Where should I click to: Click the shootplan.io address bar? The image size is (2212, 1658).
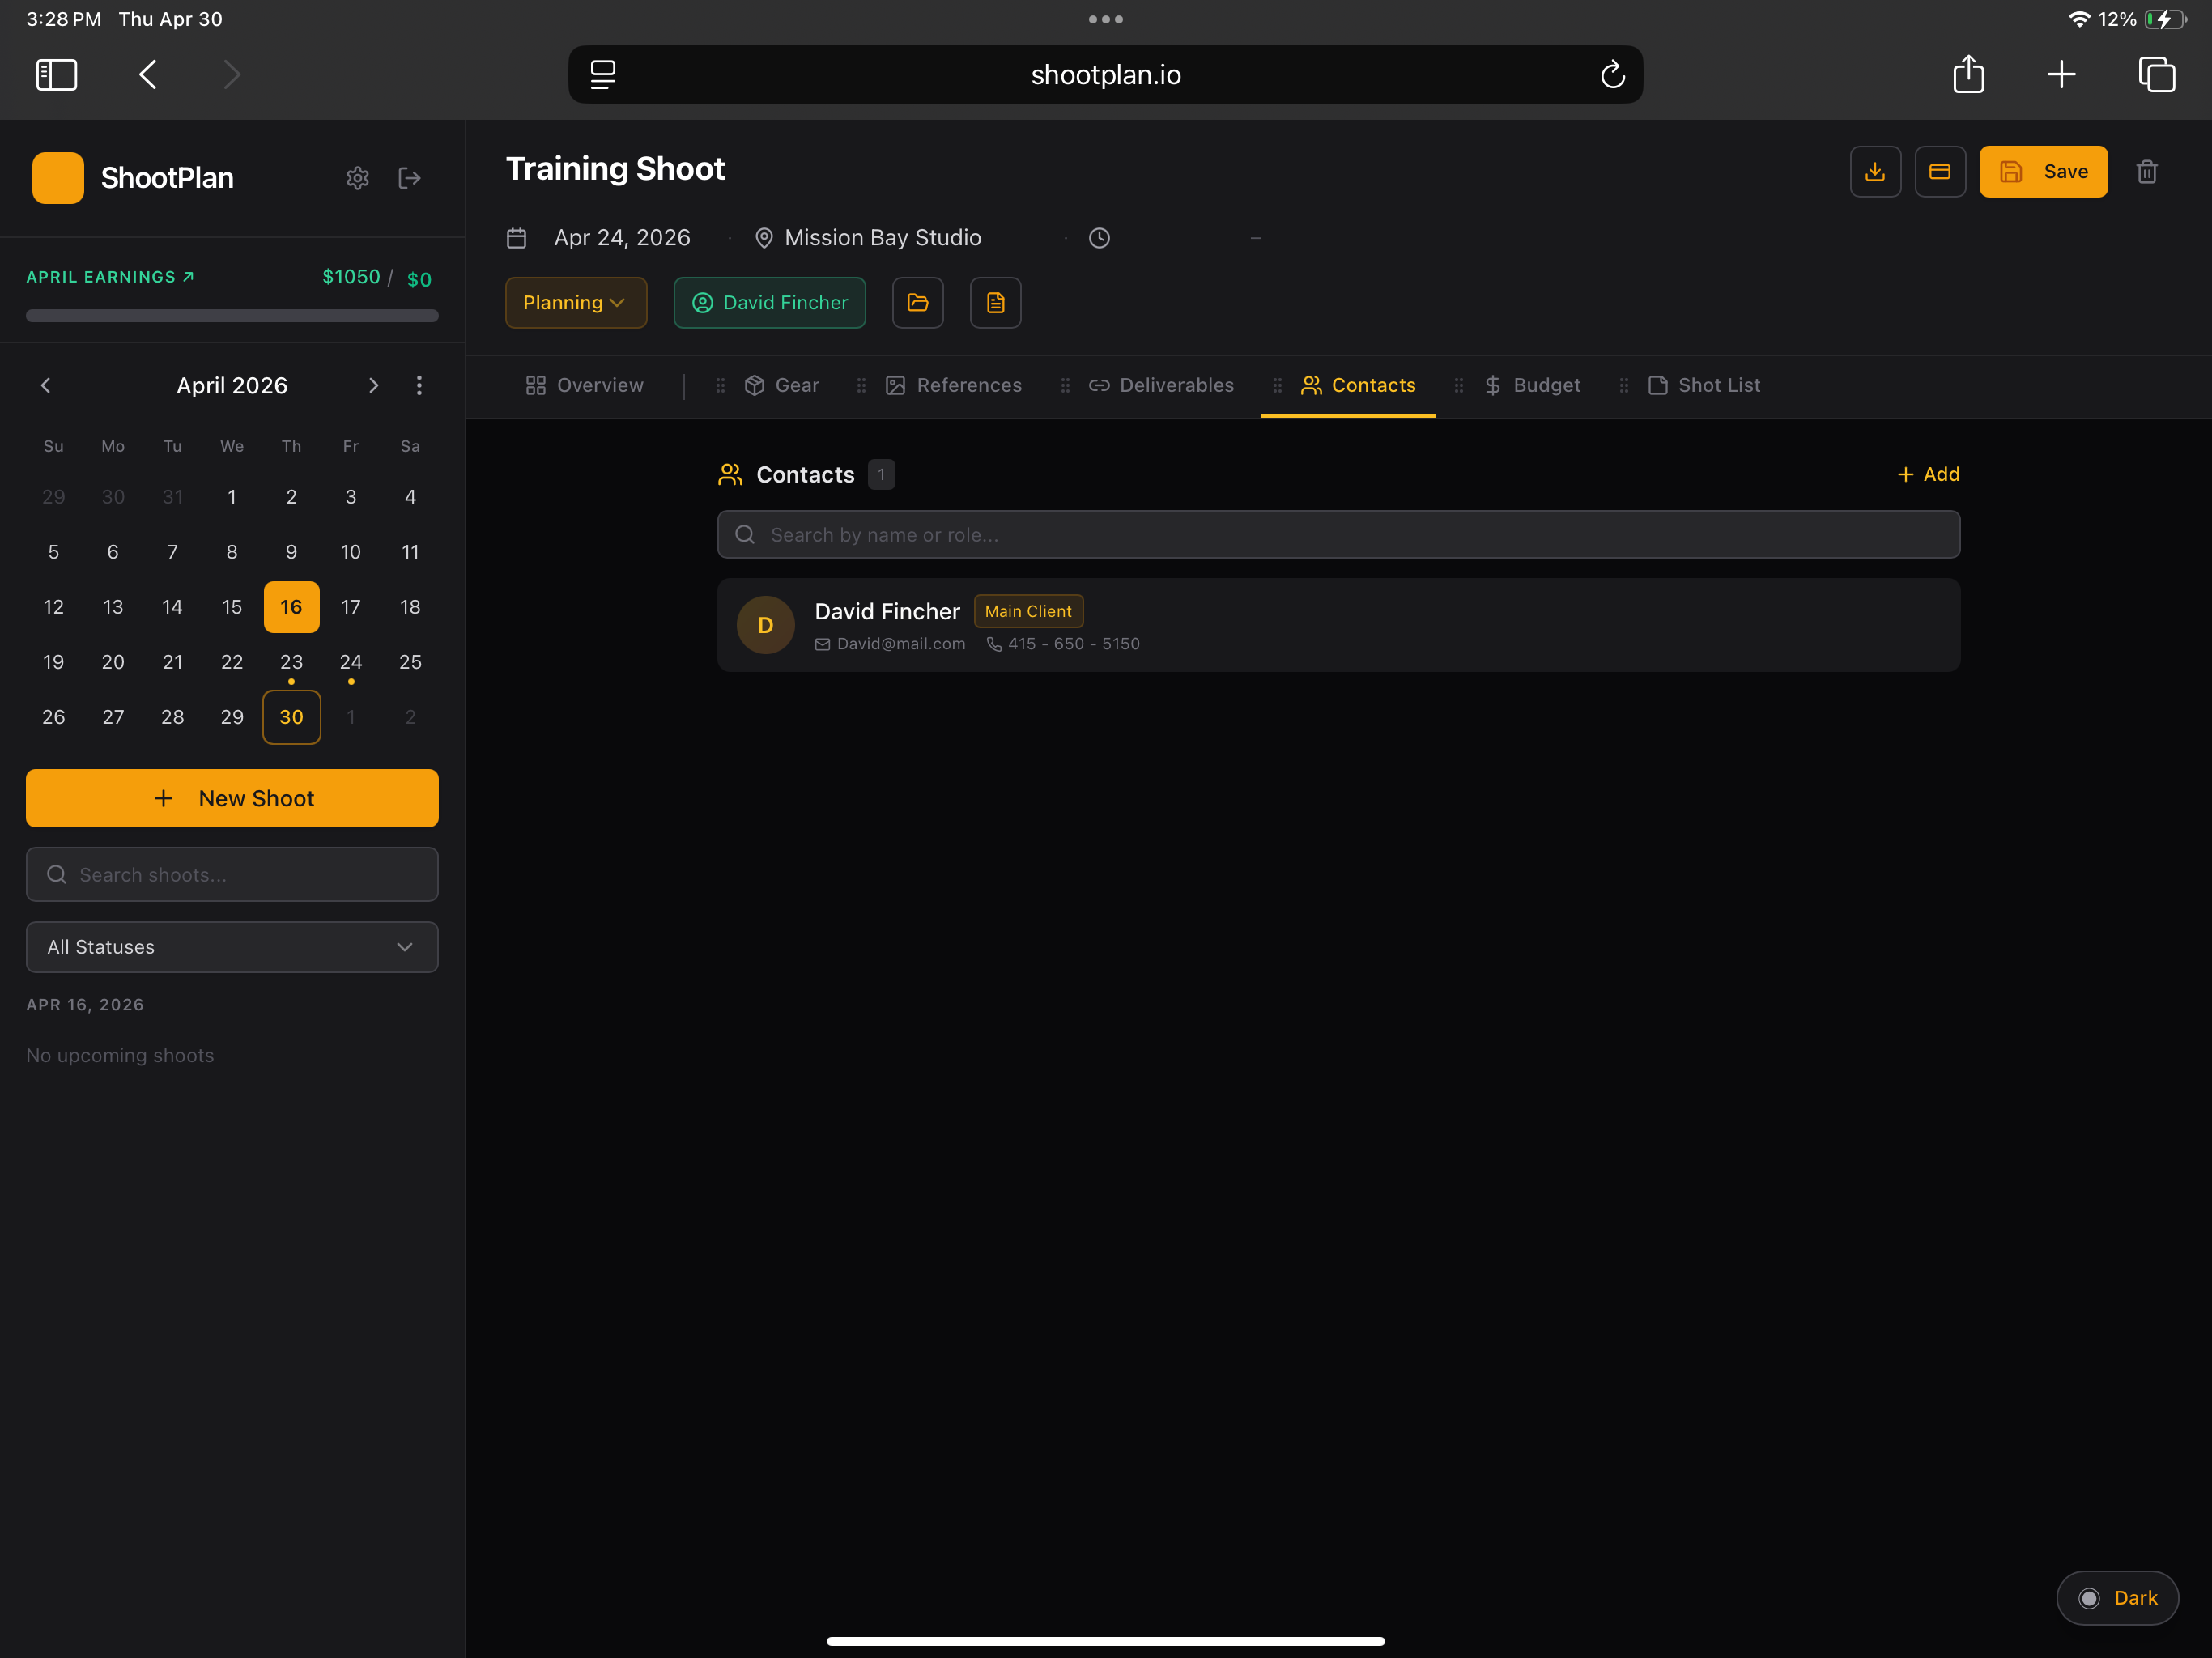(1105, 74)
